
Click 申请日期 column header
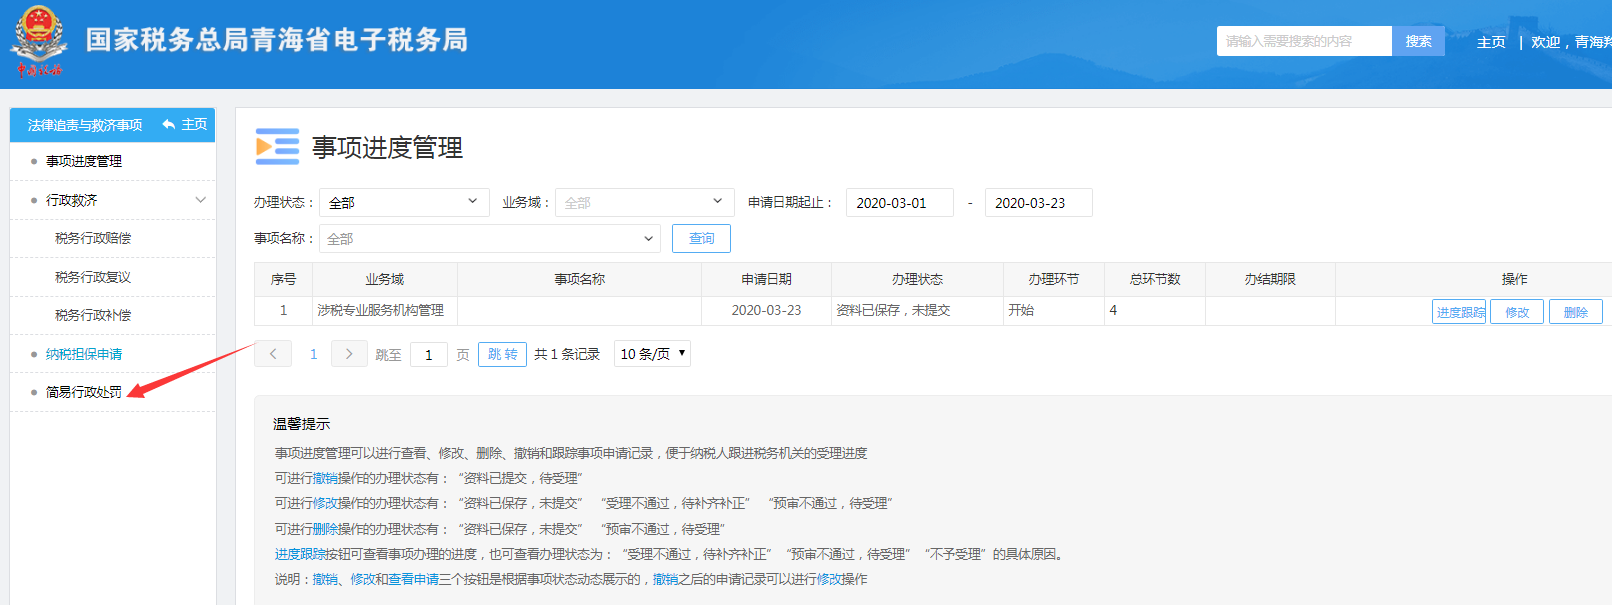[766, 279]
